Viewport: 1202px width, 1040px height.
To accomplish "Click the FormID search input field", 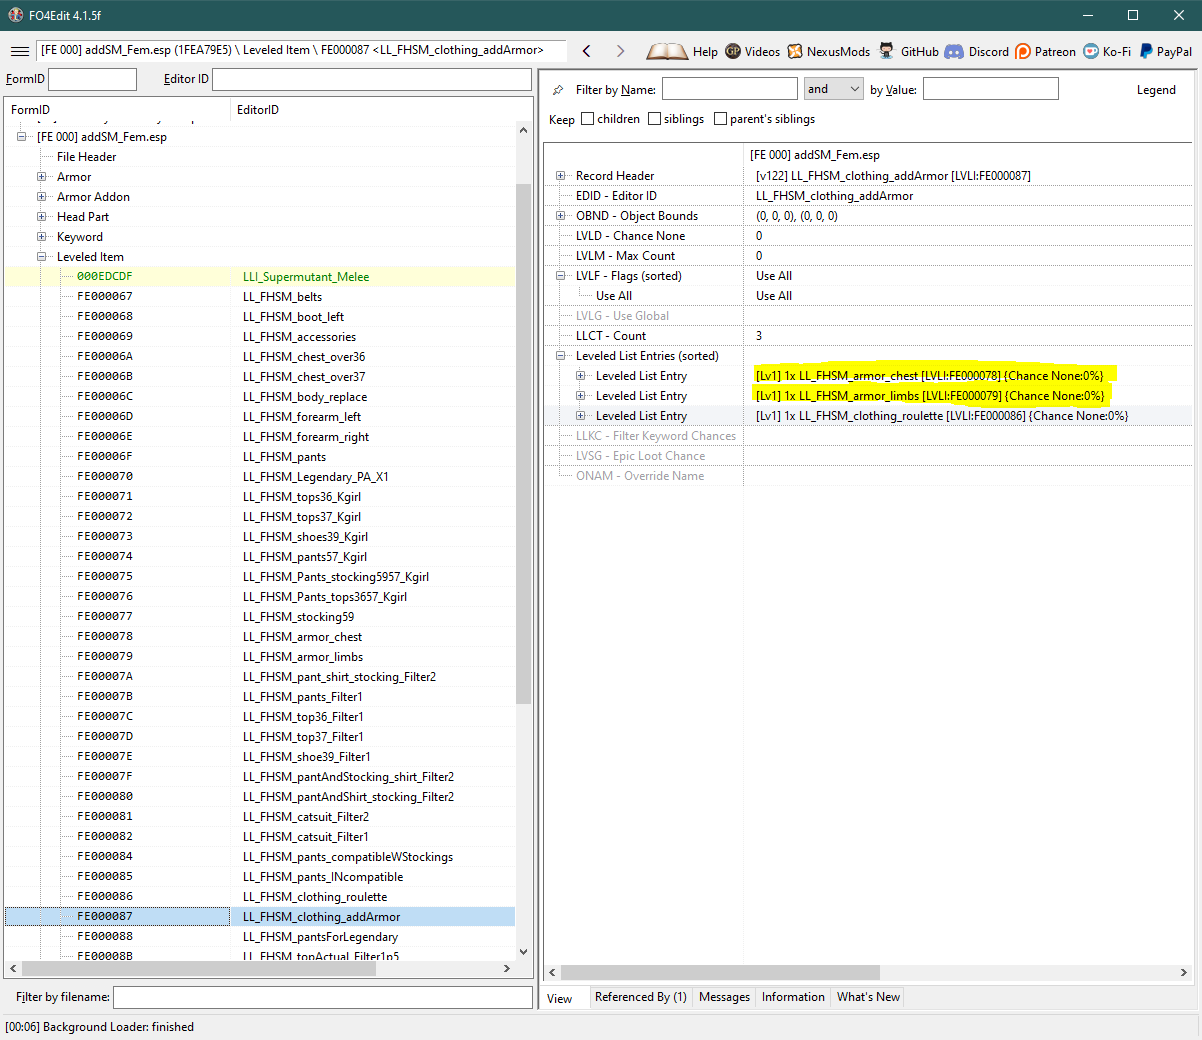I will pos(92,79).
